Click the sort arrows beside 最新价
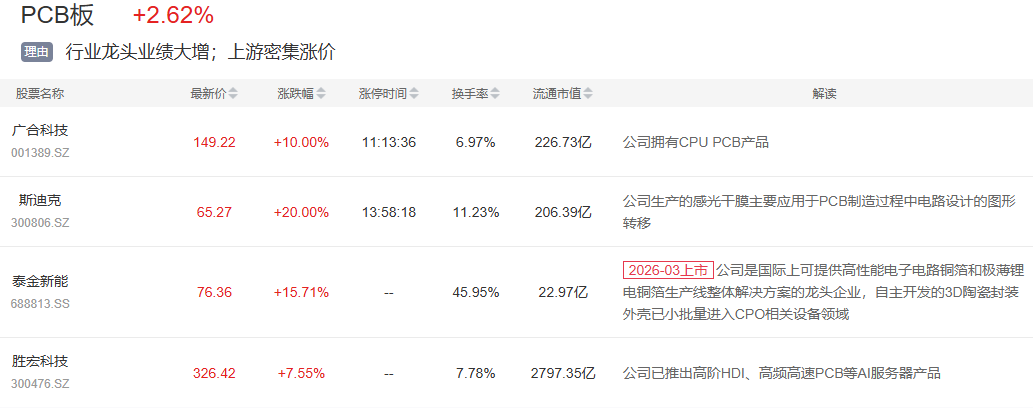 click(233, 94)
